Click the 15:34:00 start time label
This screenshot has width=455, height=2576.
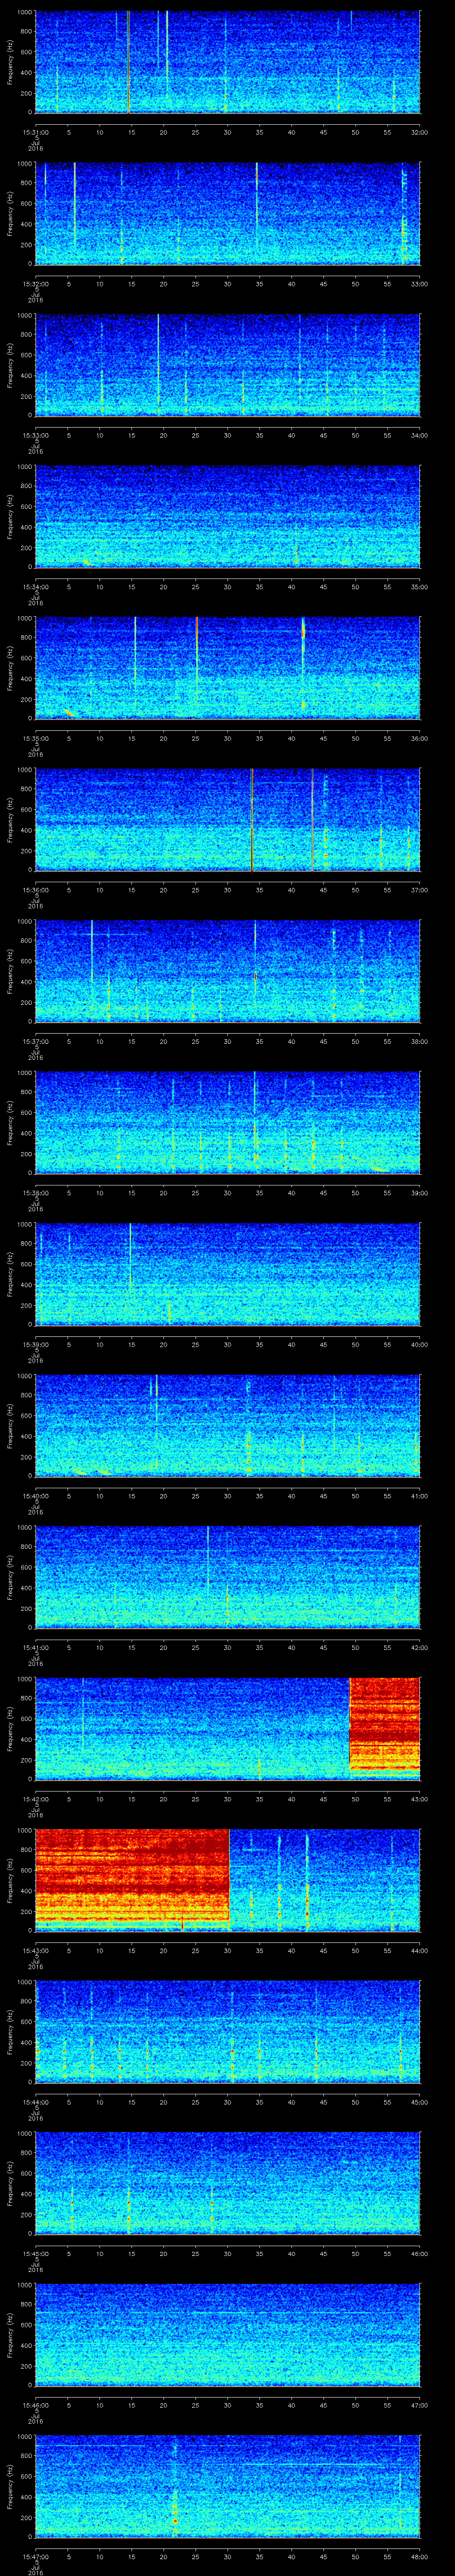[x=35, y=586]
